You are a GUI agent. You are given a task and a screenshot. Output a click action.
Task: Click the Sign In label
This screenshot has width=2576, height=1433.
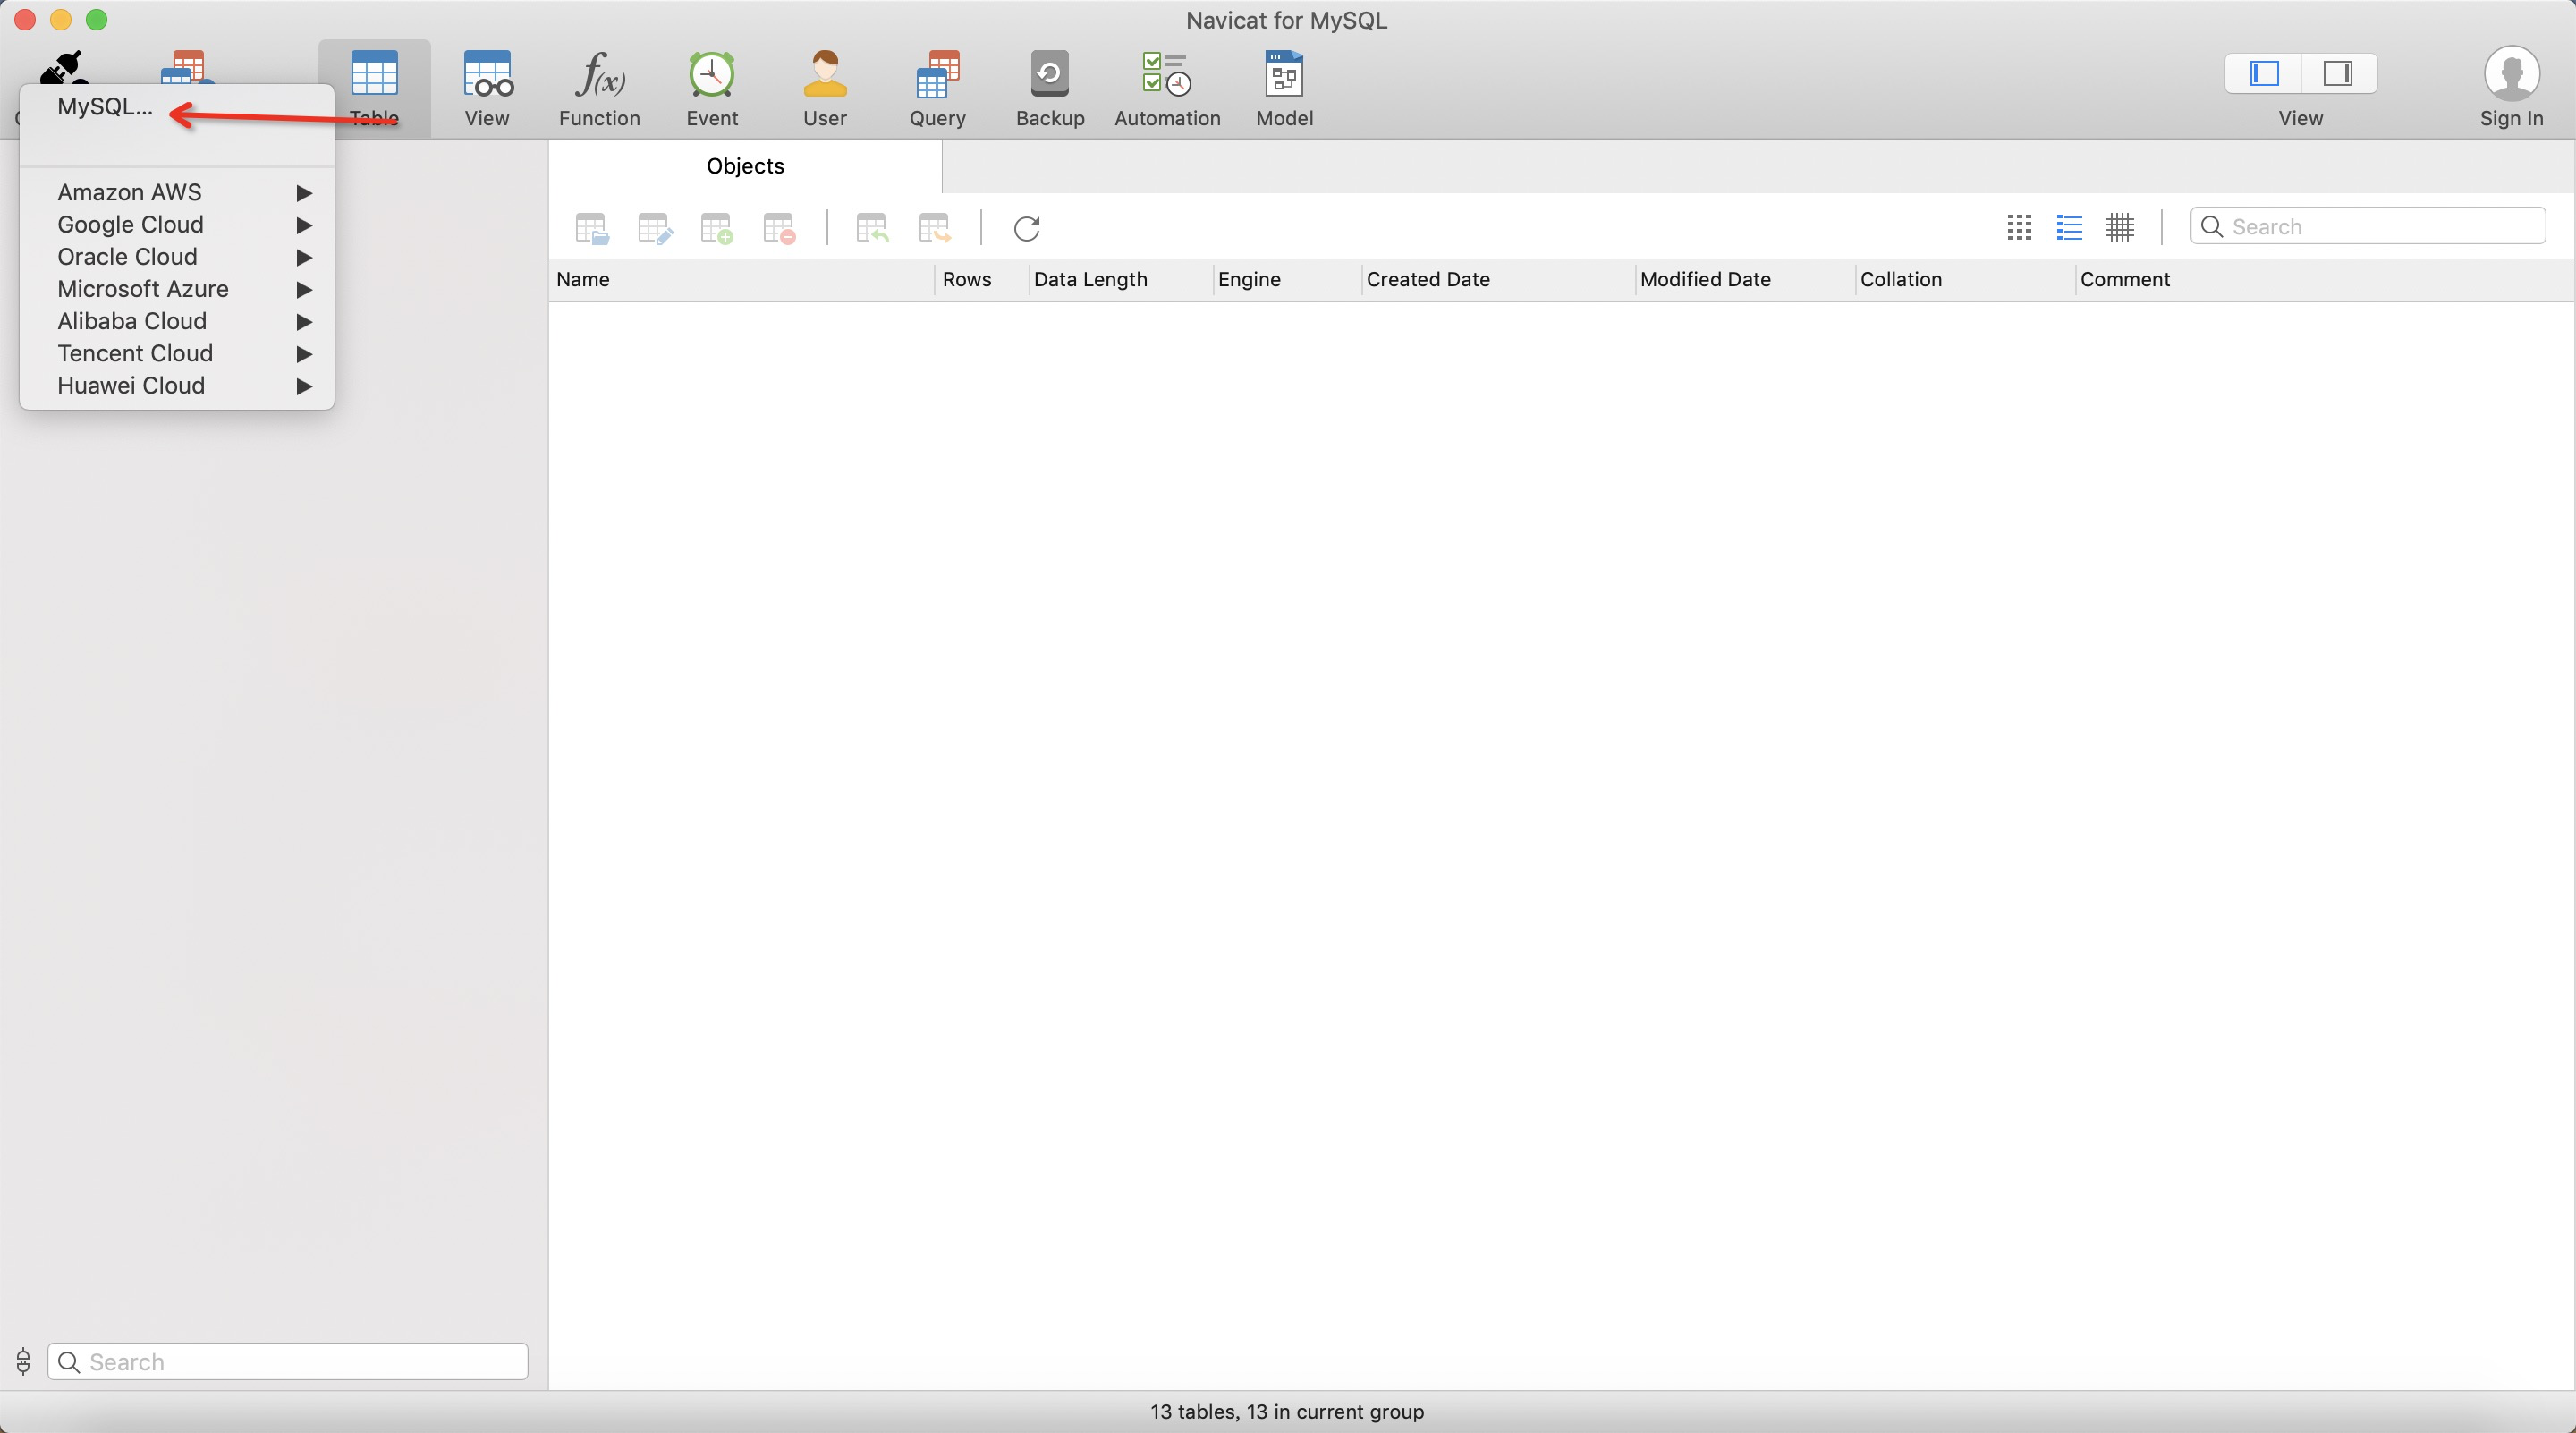click(2511, 118)
